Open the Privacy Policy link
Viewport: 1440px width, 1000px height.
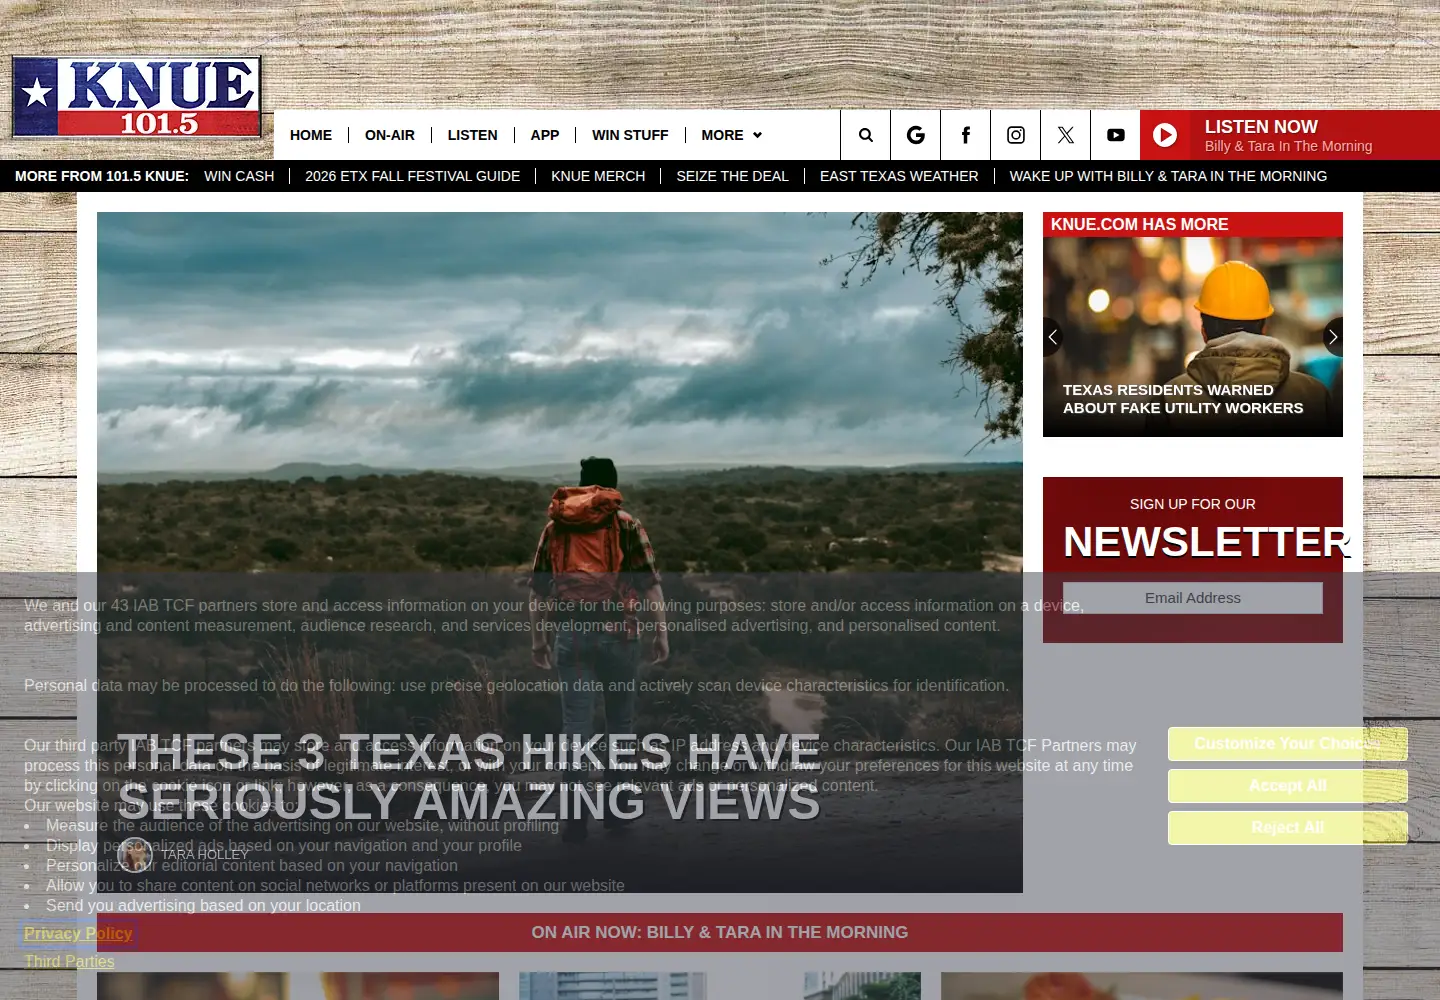78,933
